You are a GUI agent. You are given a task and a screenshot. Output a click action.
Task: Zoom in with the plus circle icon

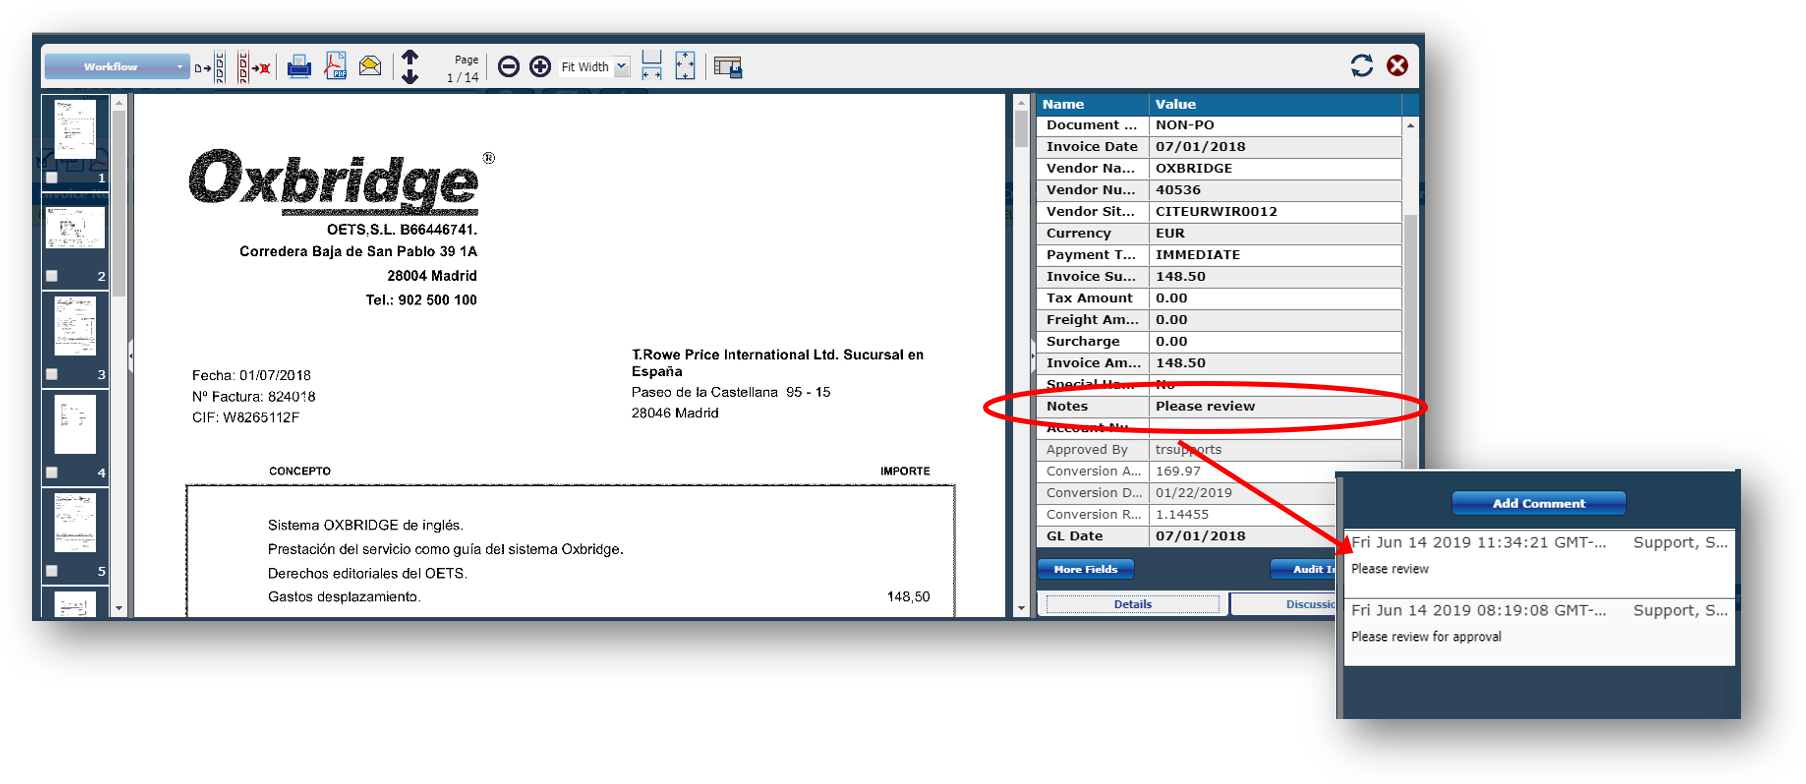[x=540, y=67]
